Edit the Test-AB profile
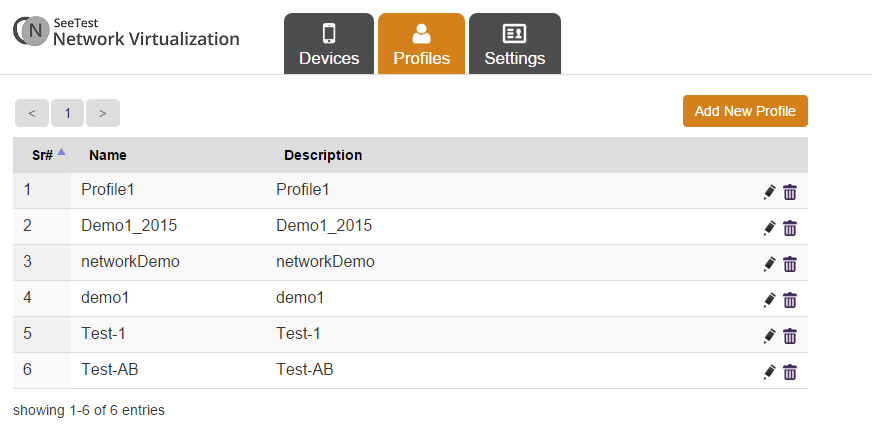This screenshot has height=431, width=872. click(769, 372)
